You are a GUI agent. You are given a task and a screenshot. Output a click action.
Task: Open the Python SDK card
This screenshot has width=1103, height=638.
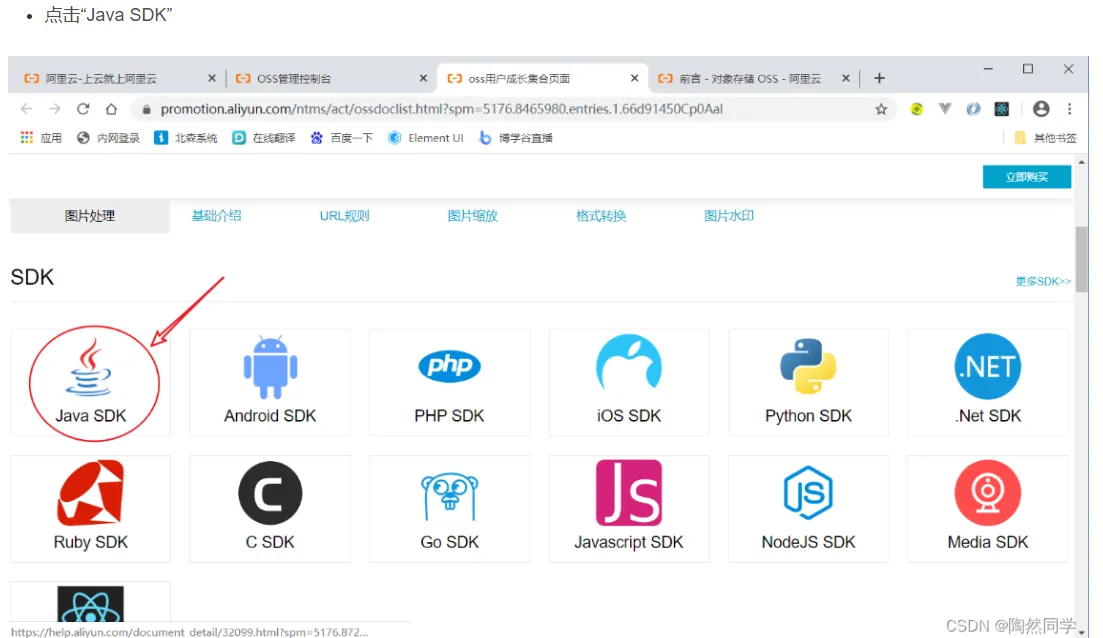point(808,382)
